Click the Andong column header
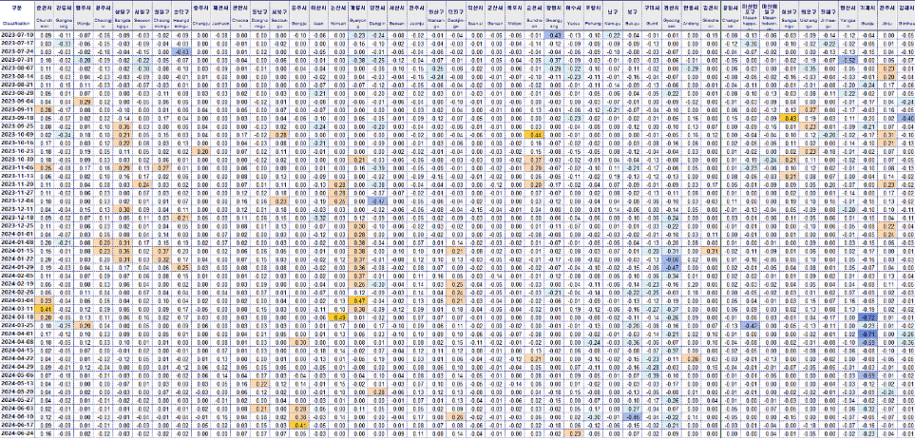 692,26
